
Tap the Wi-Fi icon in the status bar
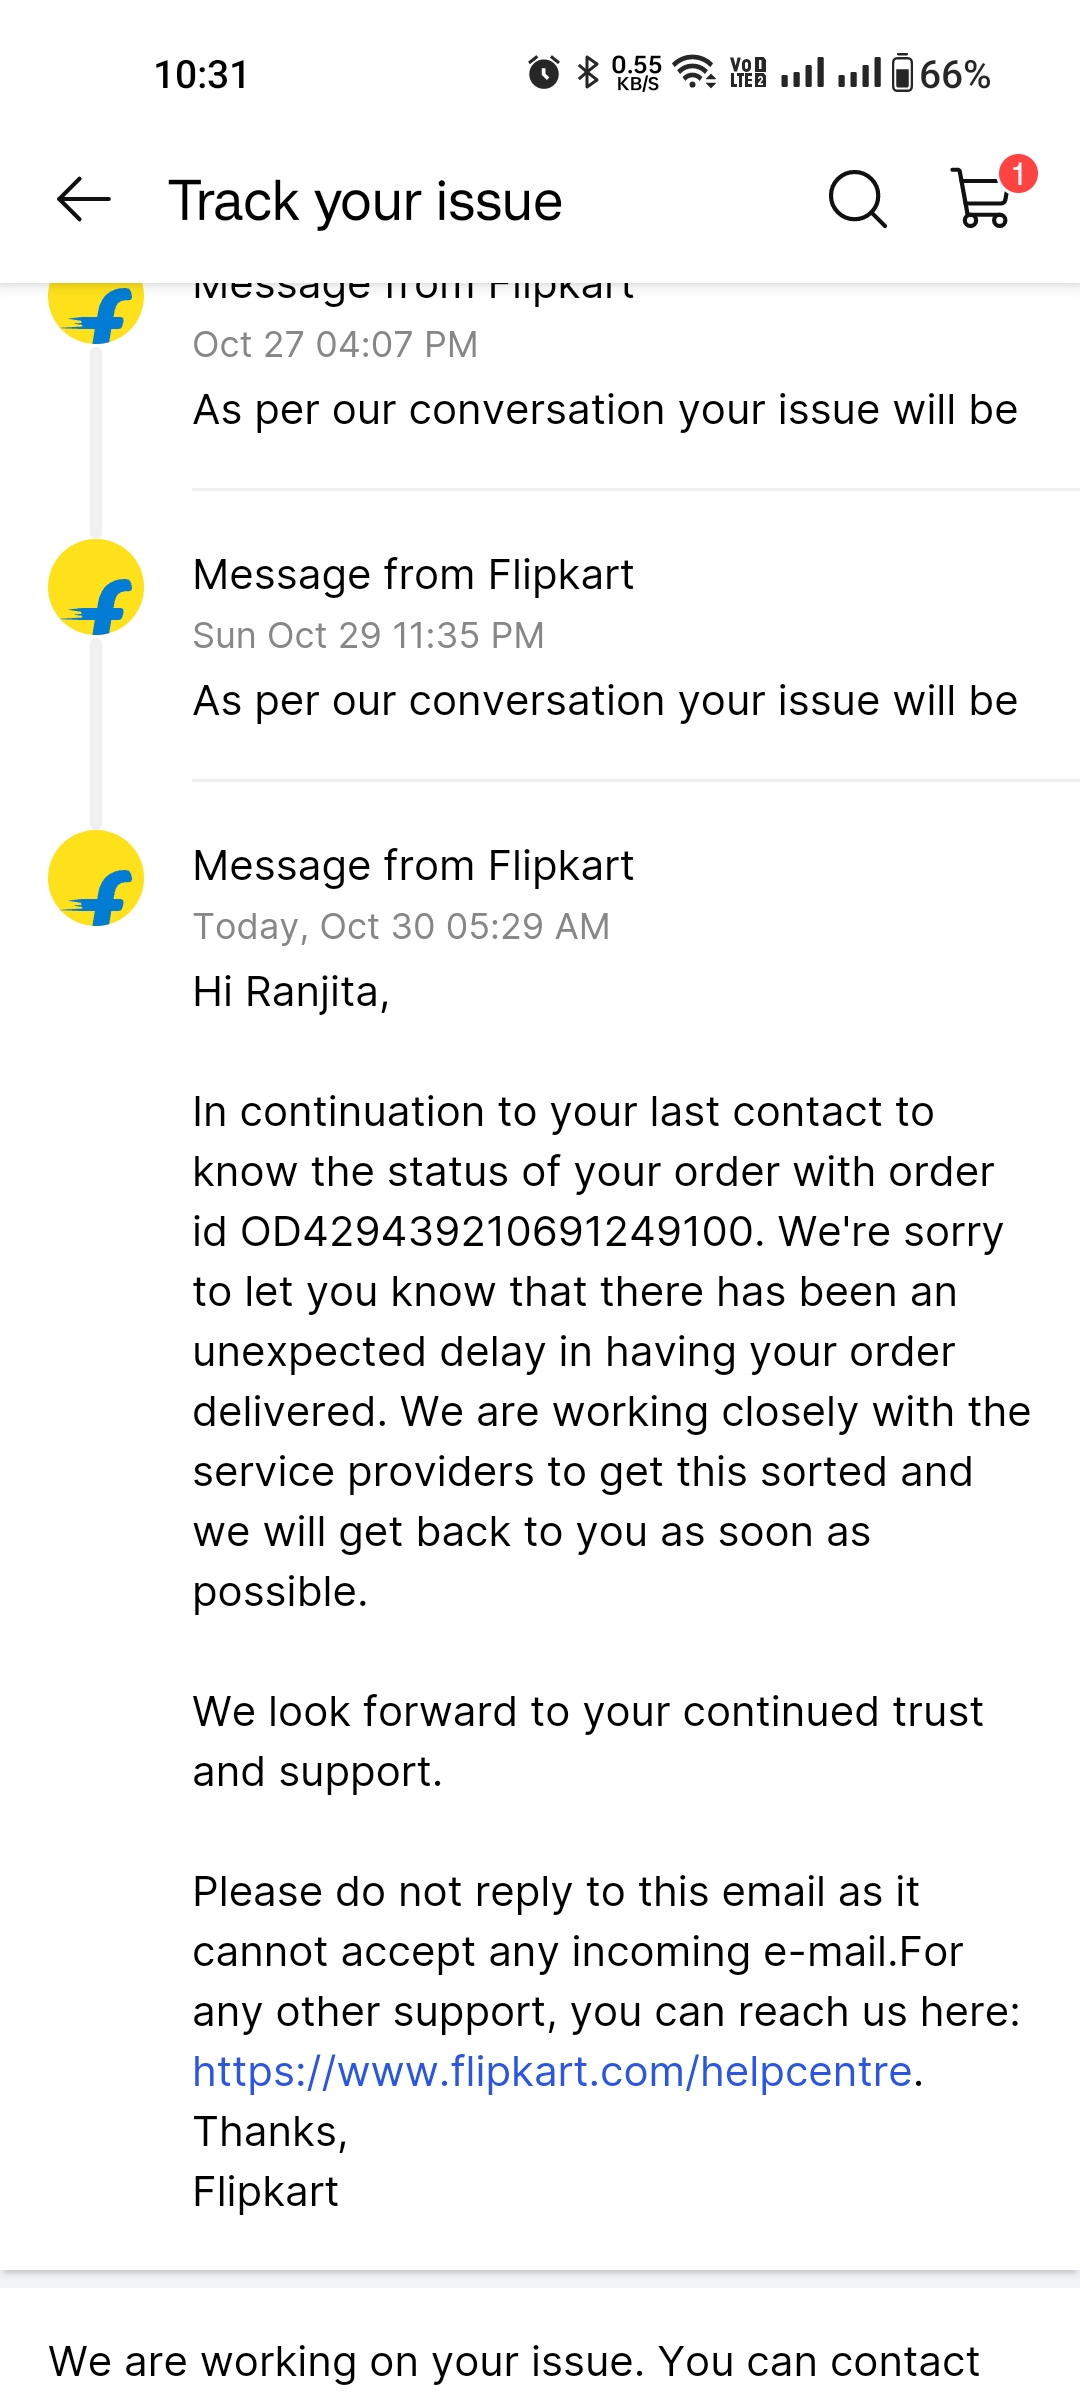[694, 73]
